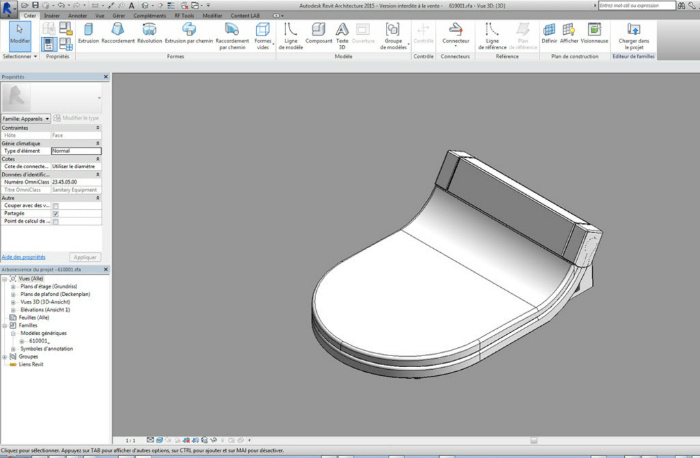Open the Formes vides dropdown
Image resolution: width=700 pixels, height=458 pixels.
click(263, 36)
